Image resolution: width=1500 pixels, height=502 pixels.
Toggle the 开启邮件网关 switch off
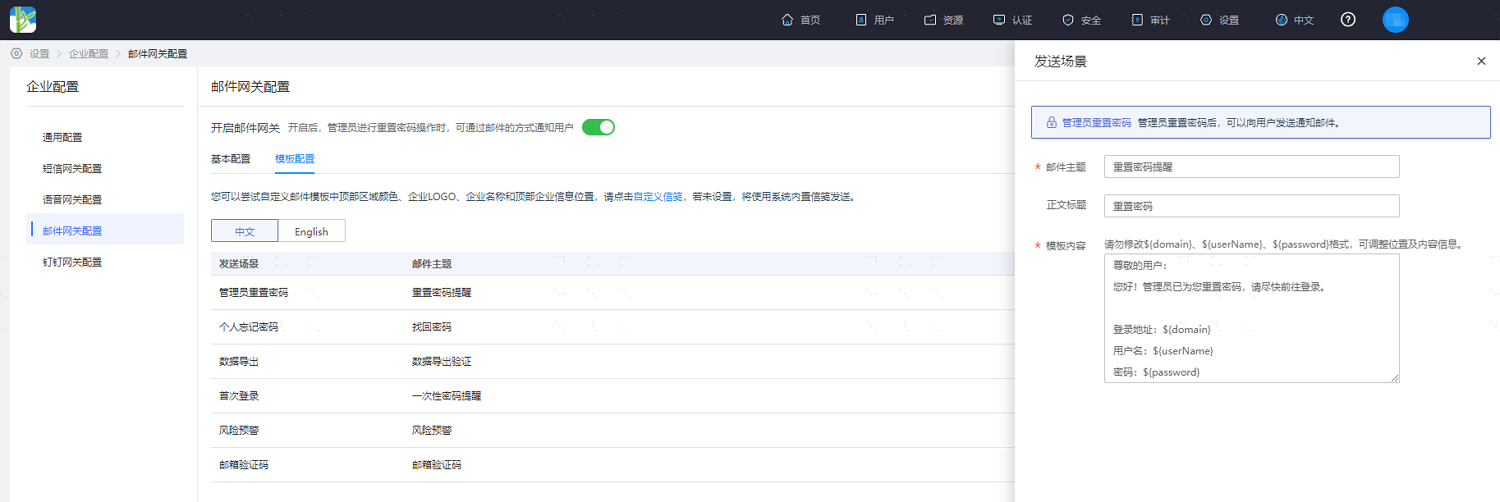[598, 127]
